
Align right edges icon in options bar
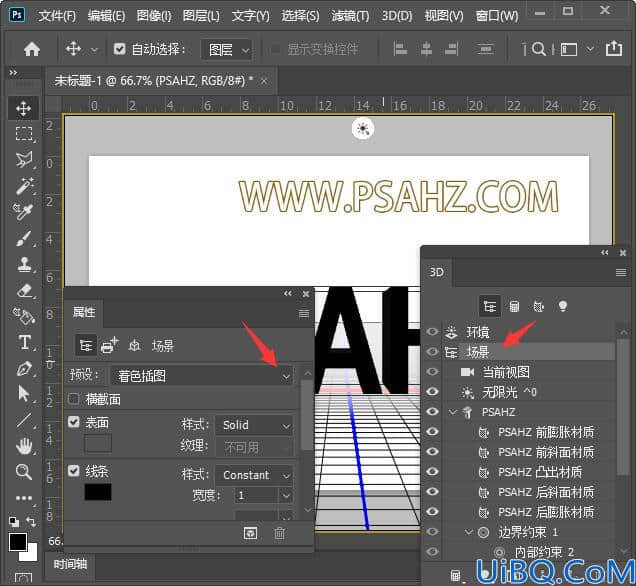click(451, 49)
